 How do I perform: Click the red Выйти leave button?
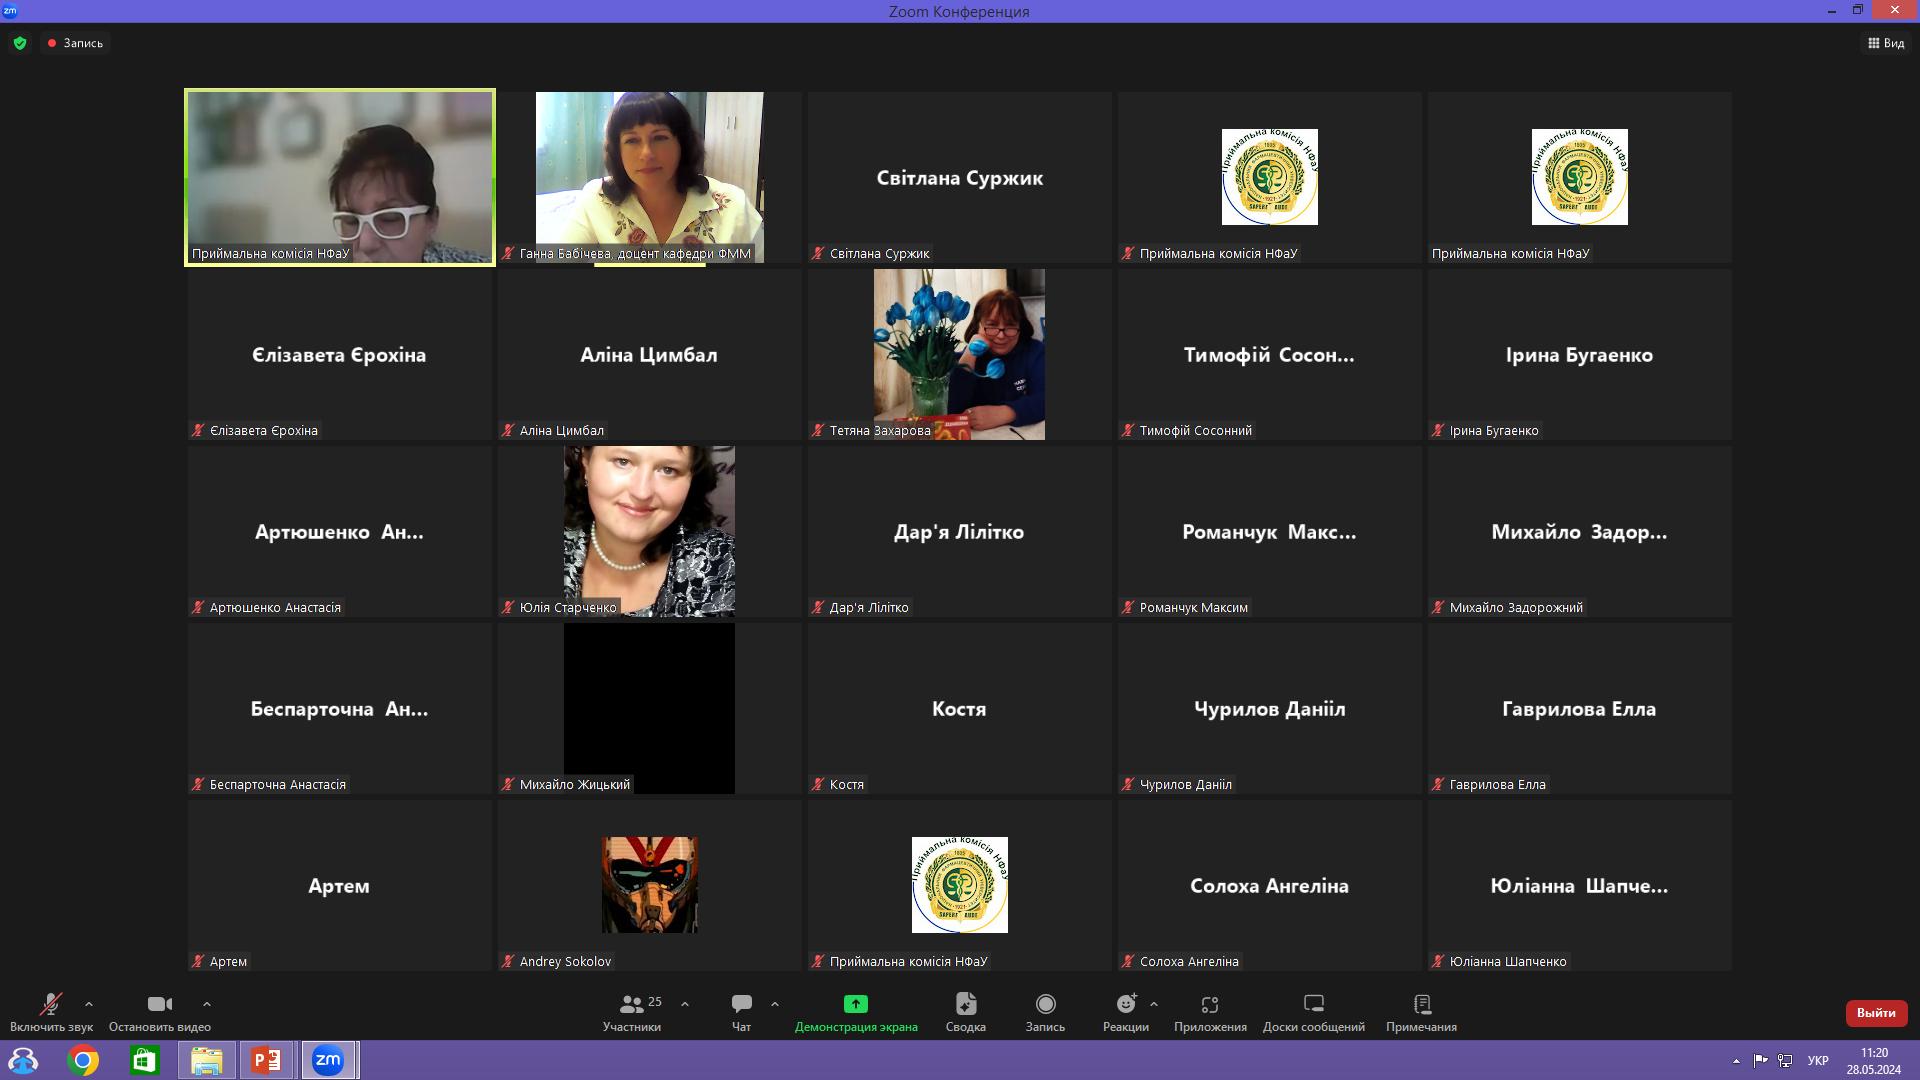1876,1013
